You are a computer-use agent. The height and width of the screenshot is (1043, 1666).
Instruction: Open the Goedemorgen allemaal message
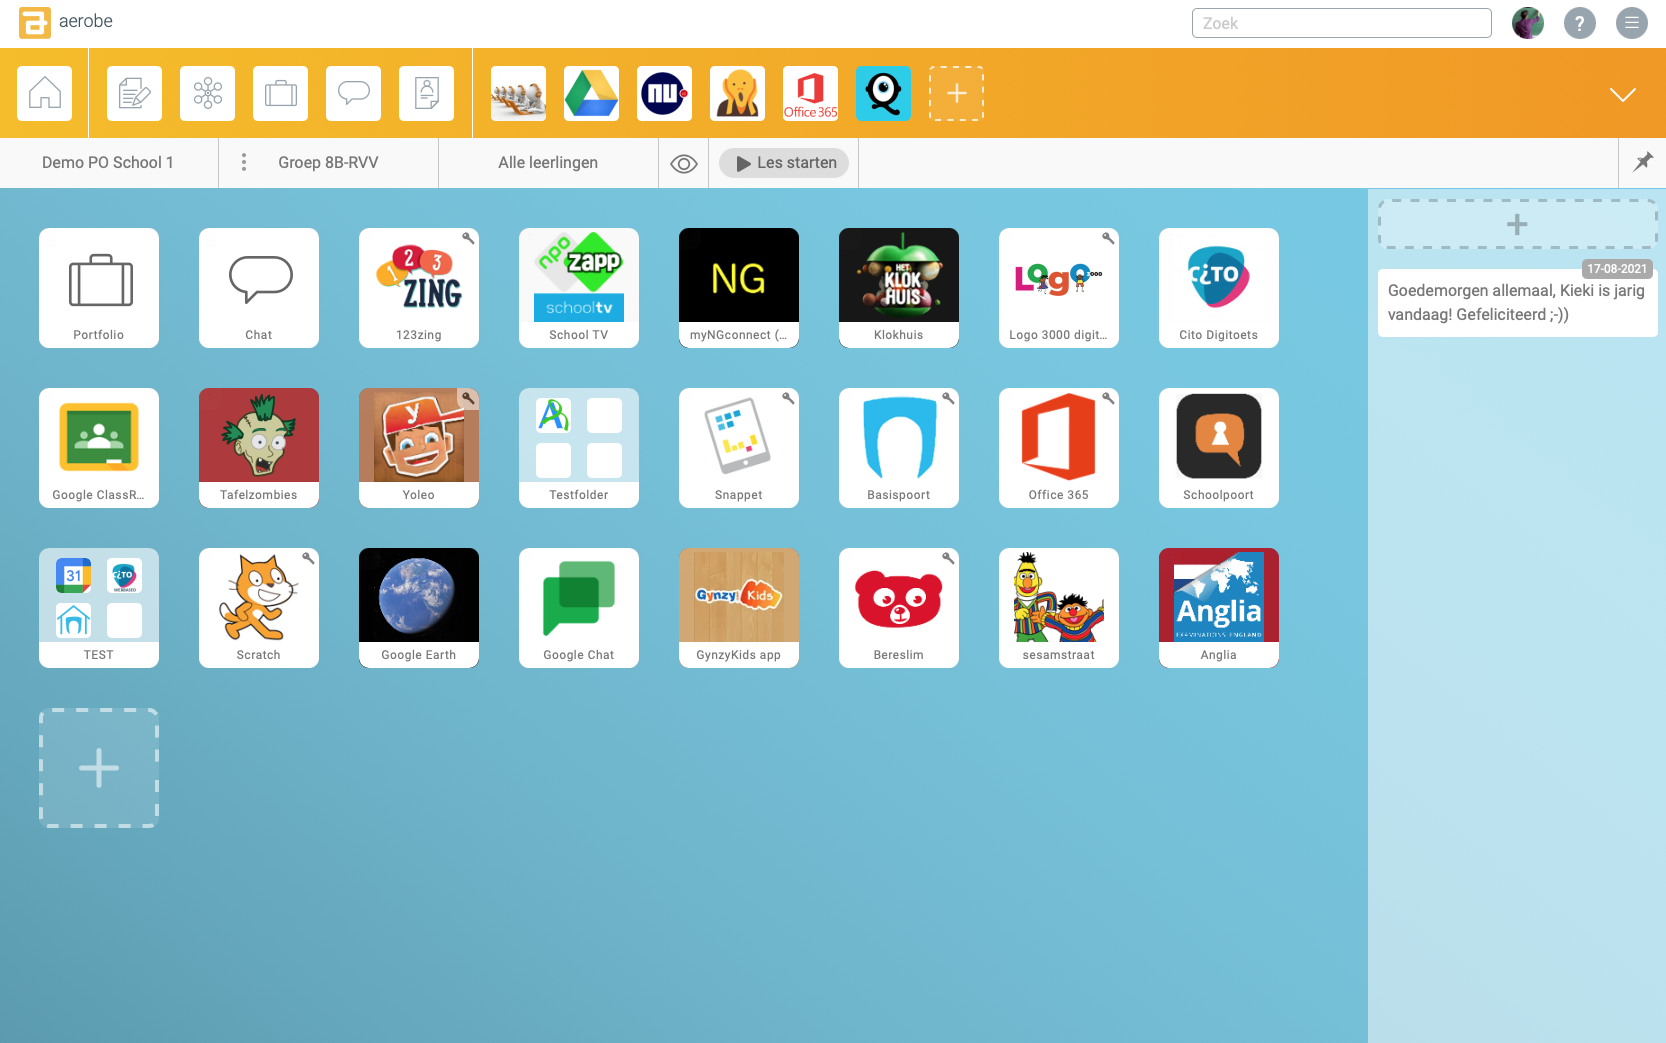tap(1517, 302)
